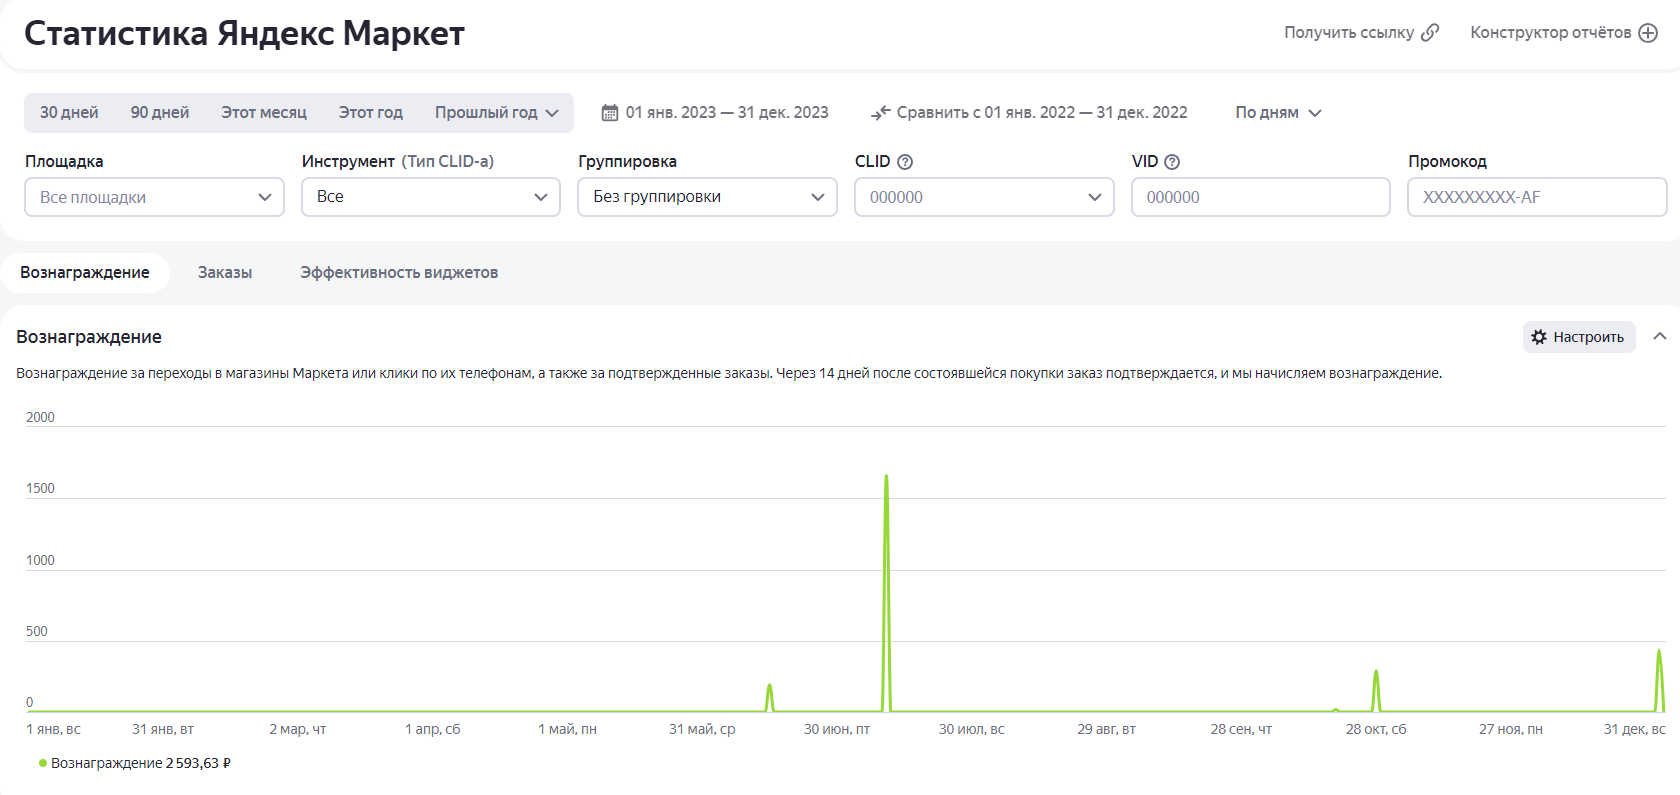Click gear icon in Настроить button
Viewport: 1680px width, 795px height.
tap(1539, 337)
